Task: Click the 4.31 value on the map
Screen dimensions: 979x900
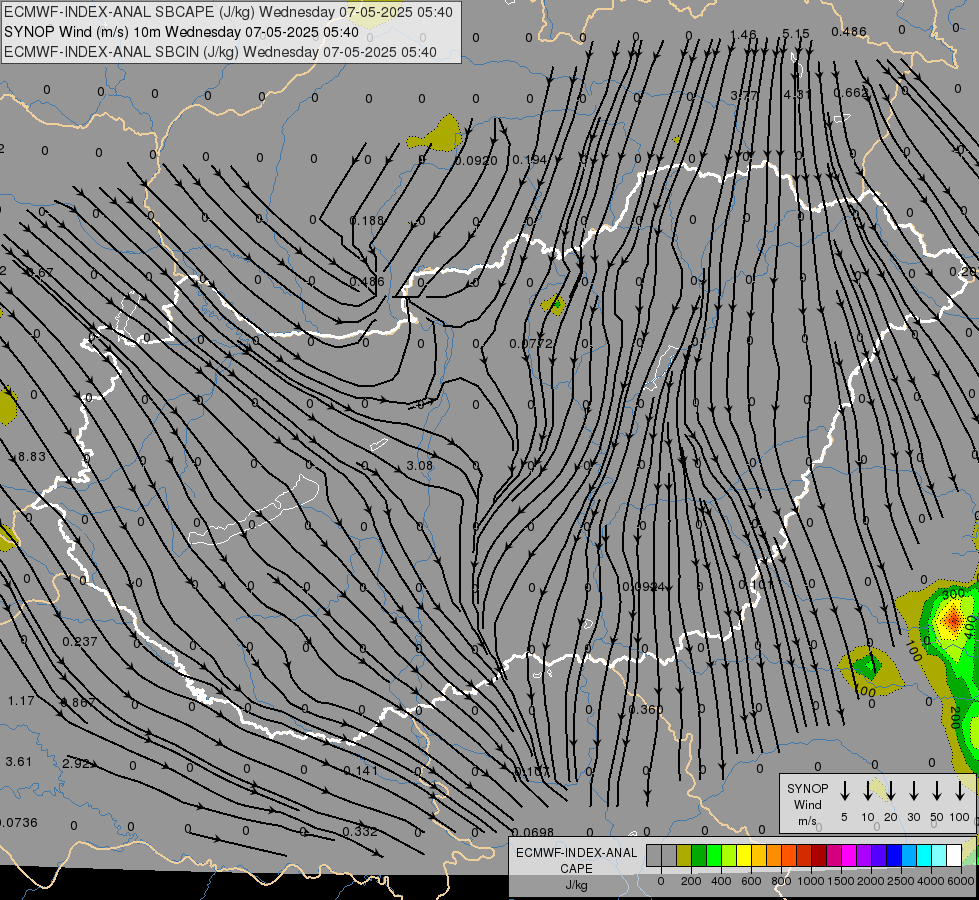Action: click(x=797, y=94)
